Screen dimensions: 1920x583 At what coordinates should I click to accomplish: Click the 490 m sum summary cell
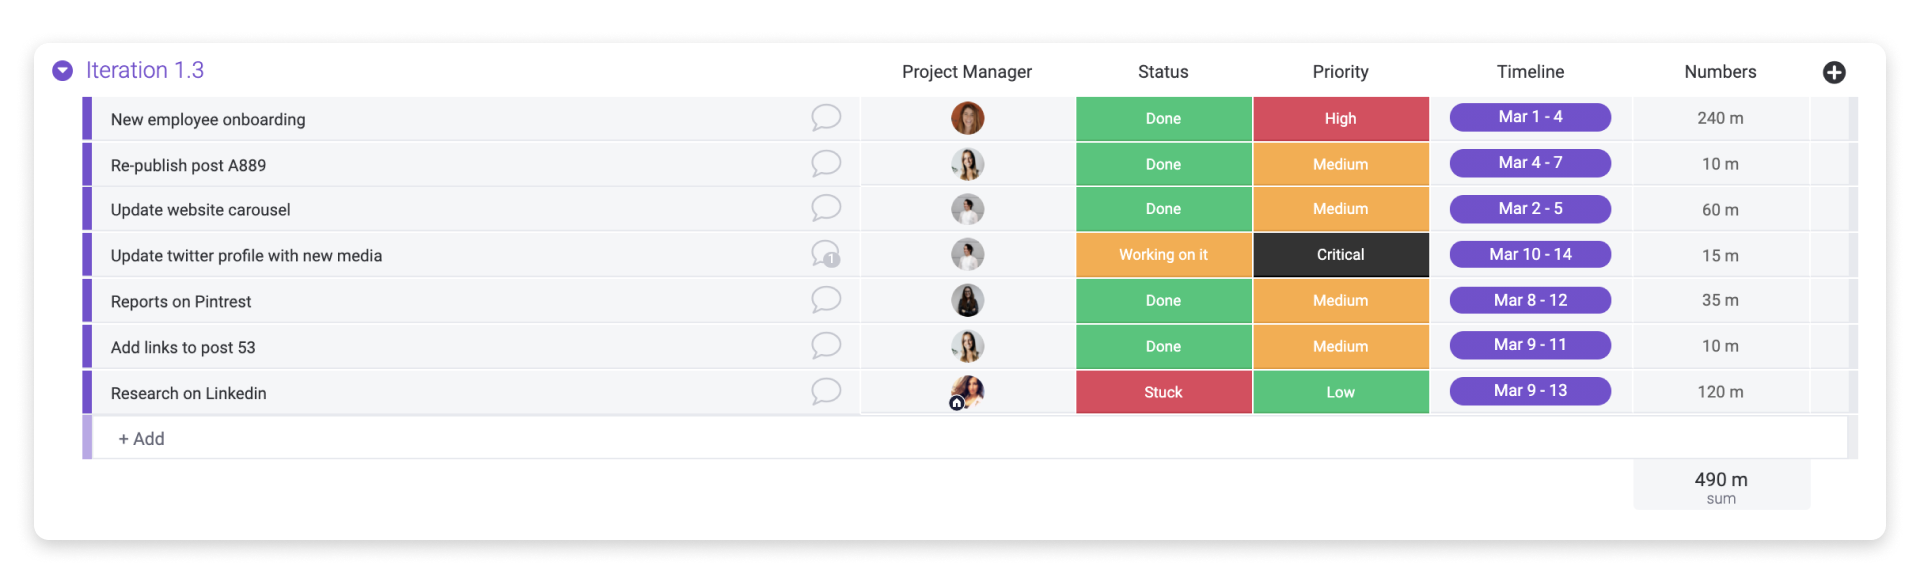click(1721, 486)
